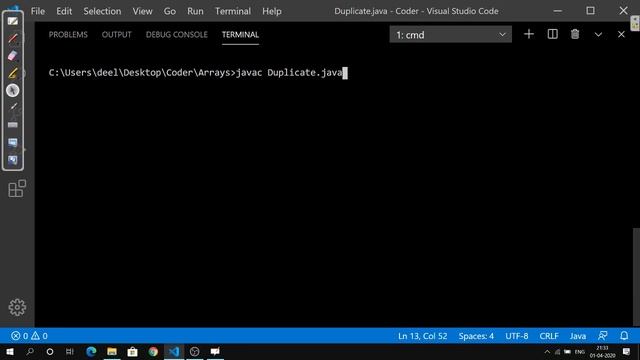
Task: Click the bottom screen-capture icon in annotation toolbar
Action: tap(13, 160)
